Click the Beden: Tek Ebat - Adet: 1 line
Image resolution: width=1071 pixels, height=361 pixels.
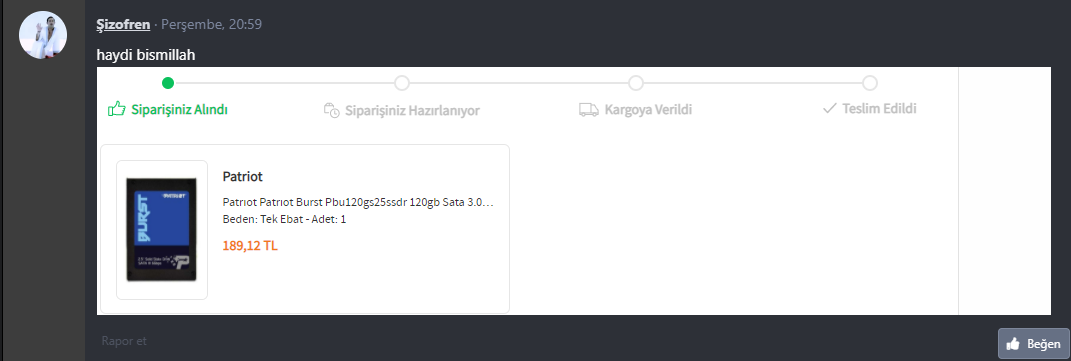pyautogui.click(x=285, y=220)
